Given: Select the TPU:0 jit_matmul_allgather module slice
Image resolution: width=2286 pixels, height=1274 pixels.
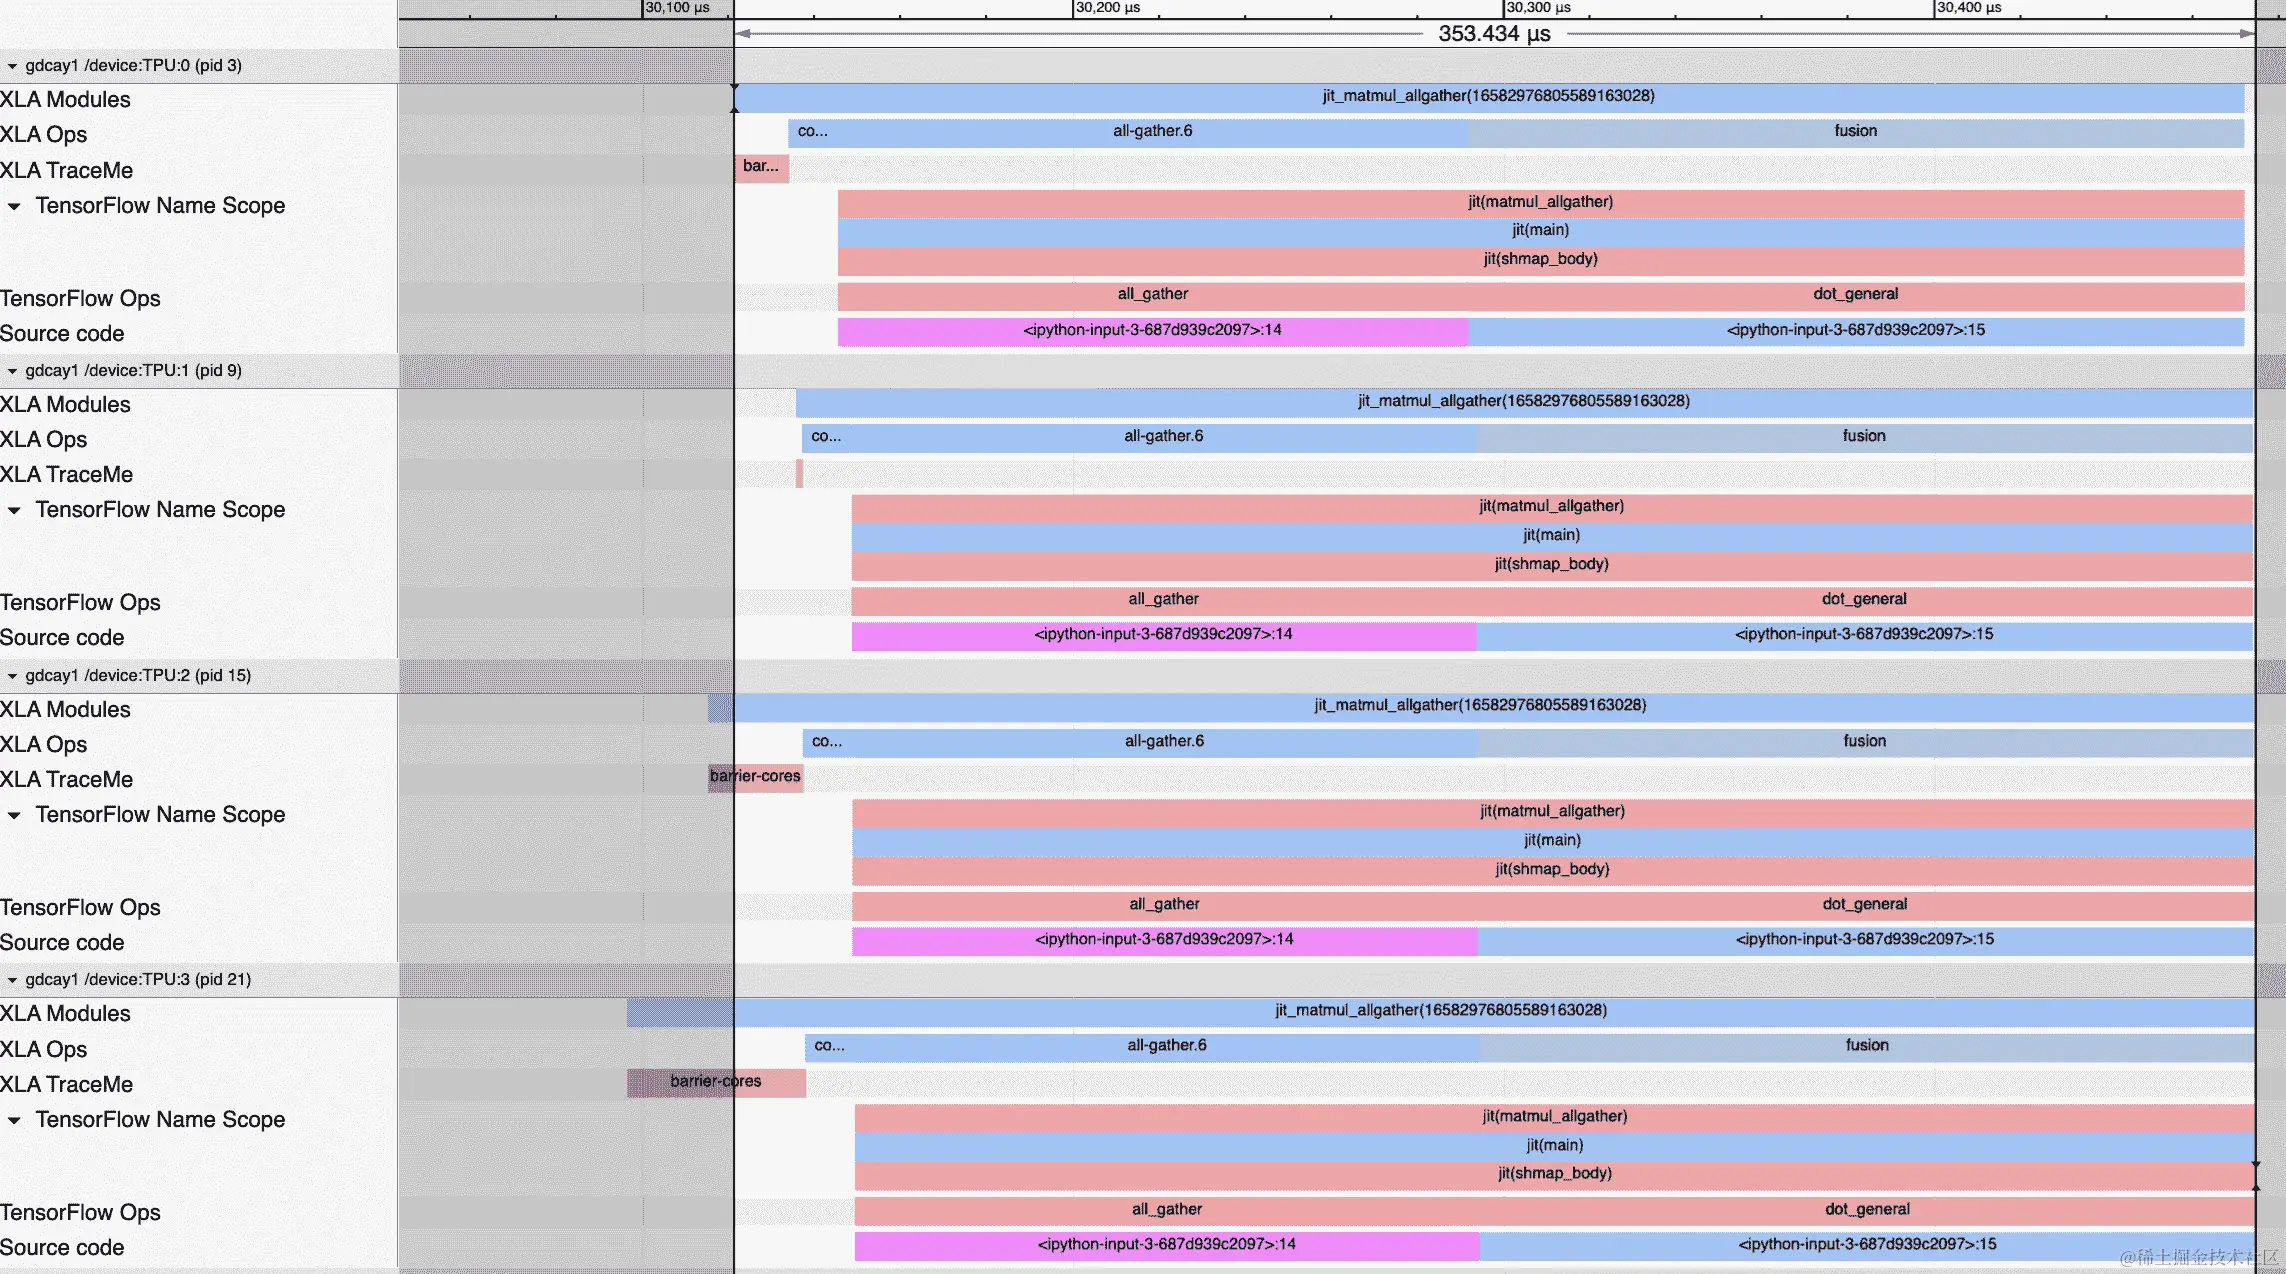Looking at the screenshot, I should [1488, 97].
